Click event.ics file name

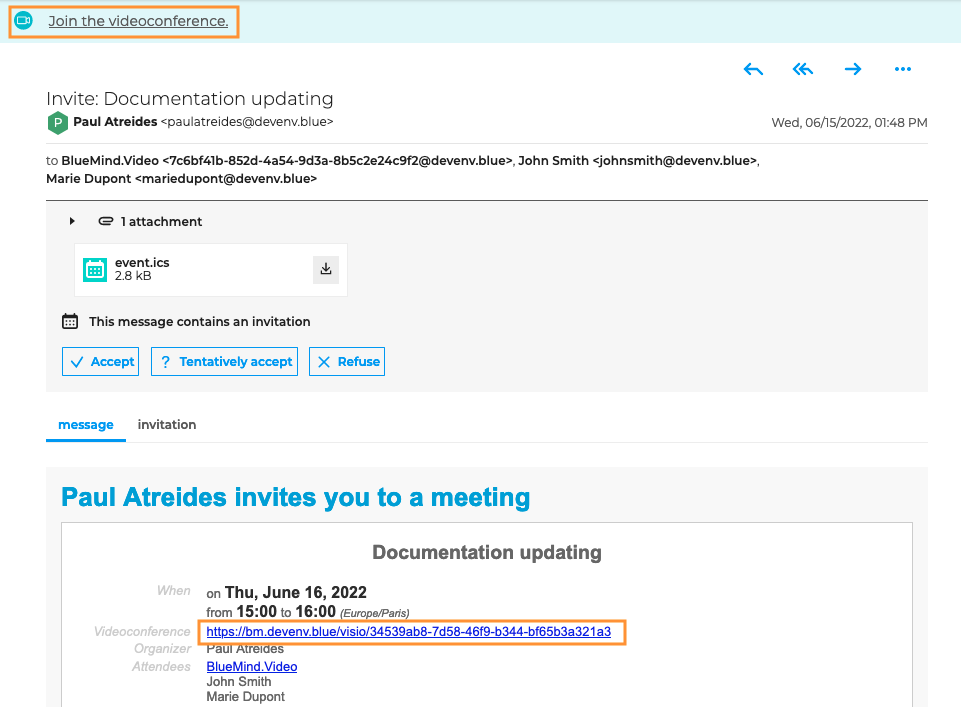click(142, 262)
